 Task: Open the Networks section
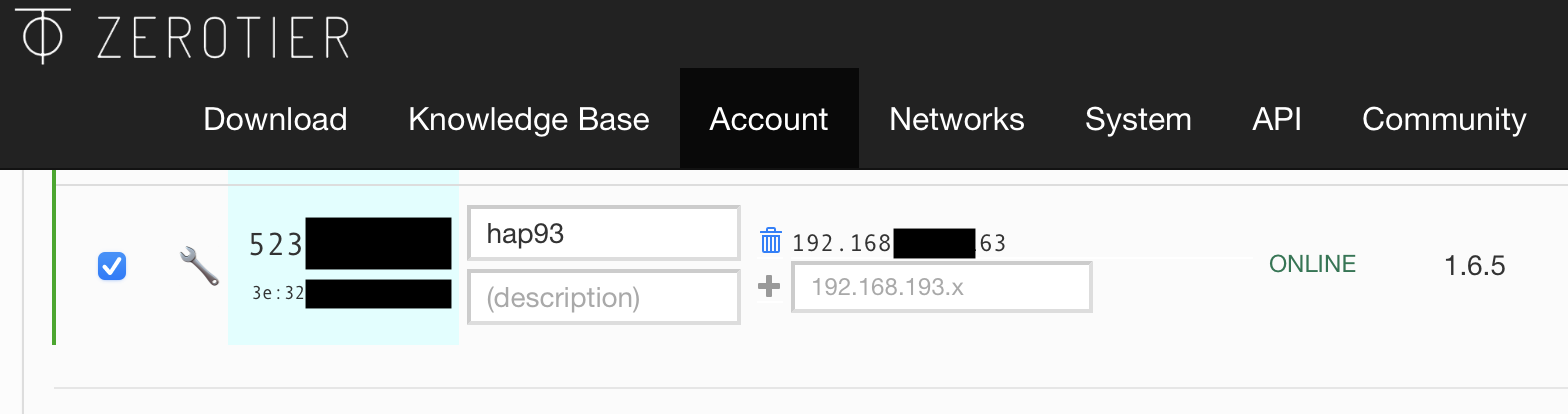pos(957,120)
